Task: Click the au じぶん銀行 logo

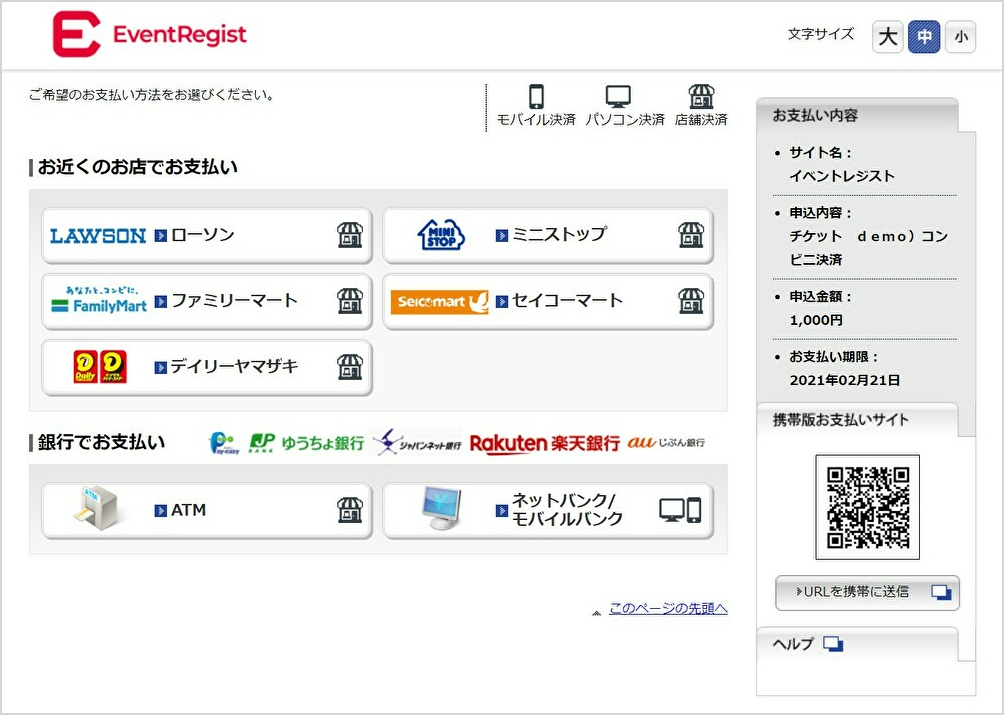Action: pyautogui.click(x=666, y=442)
